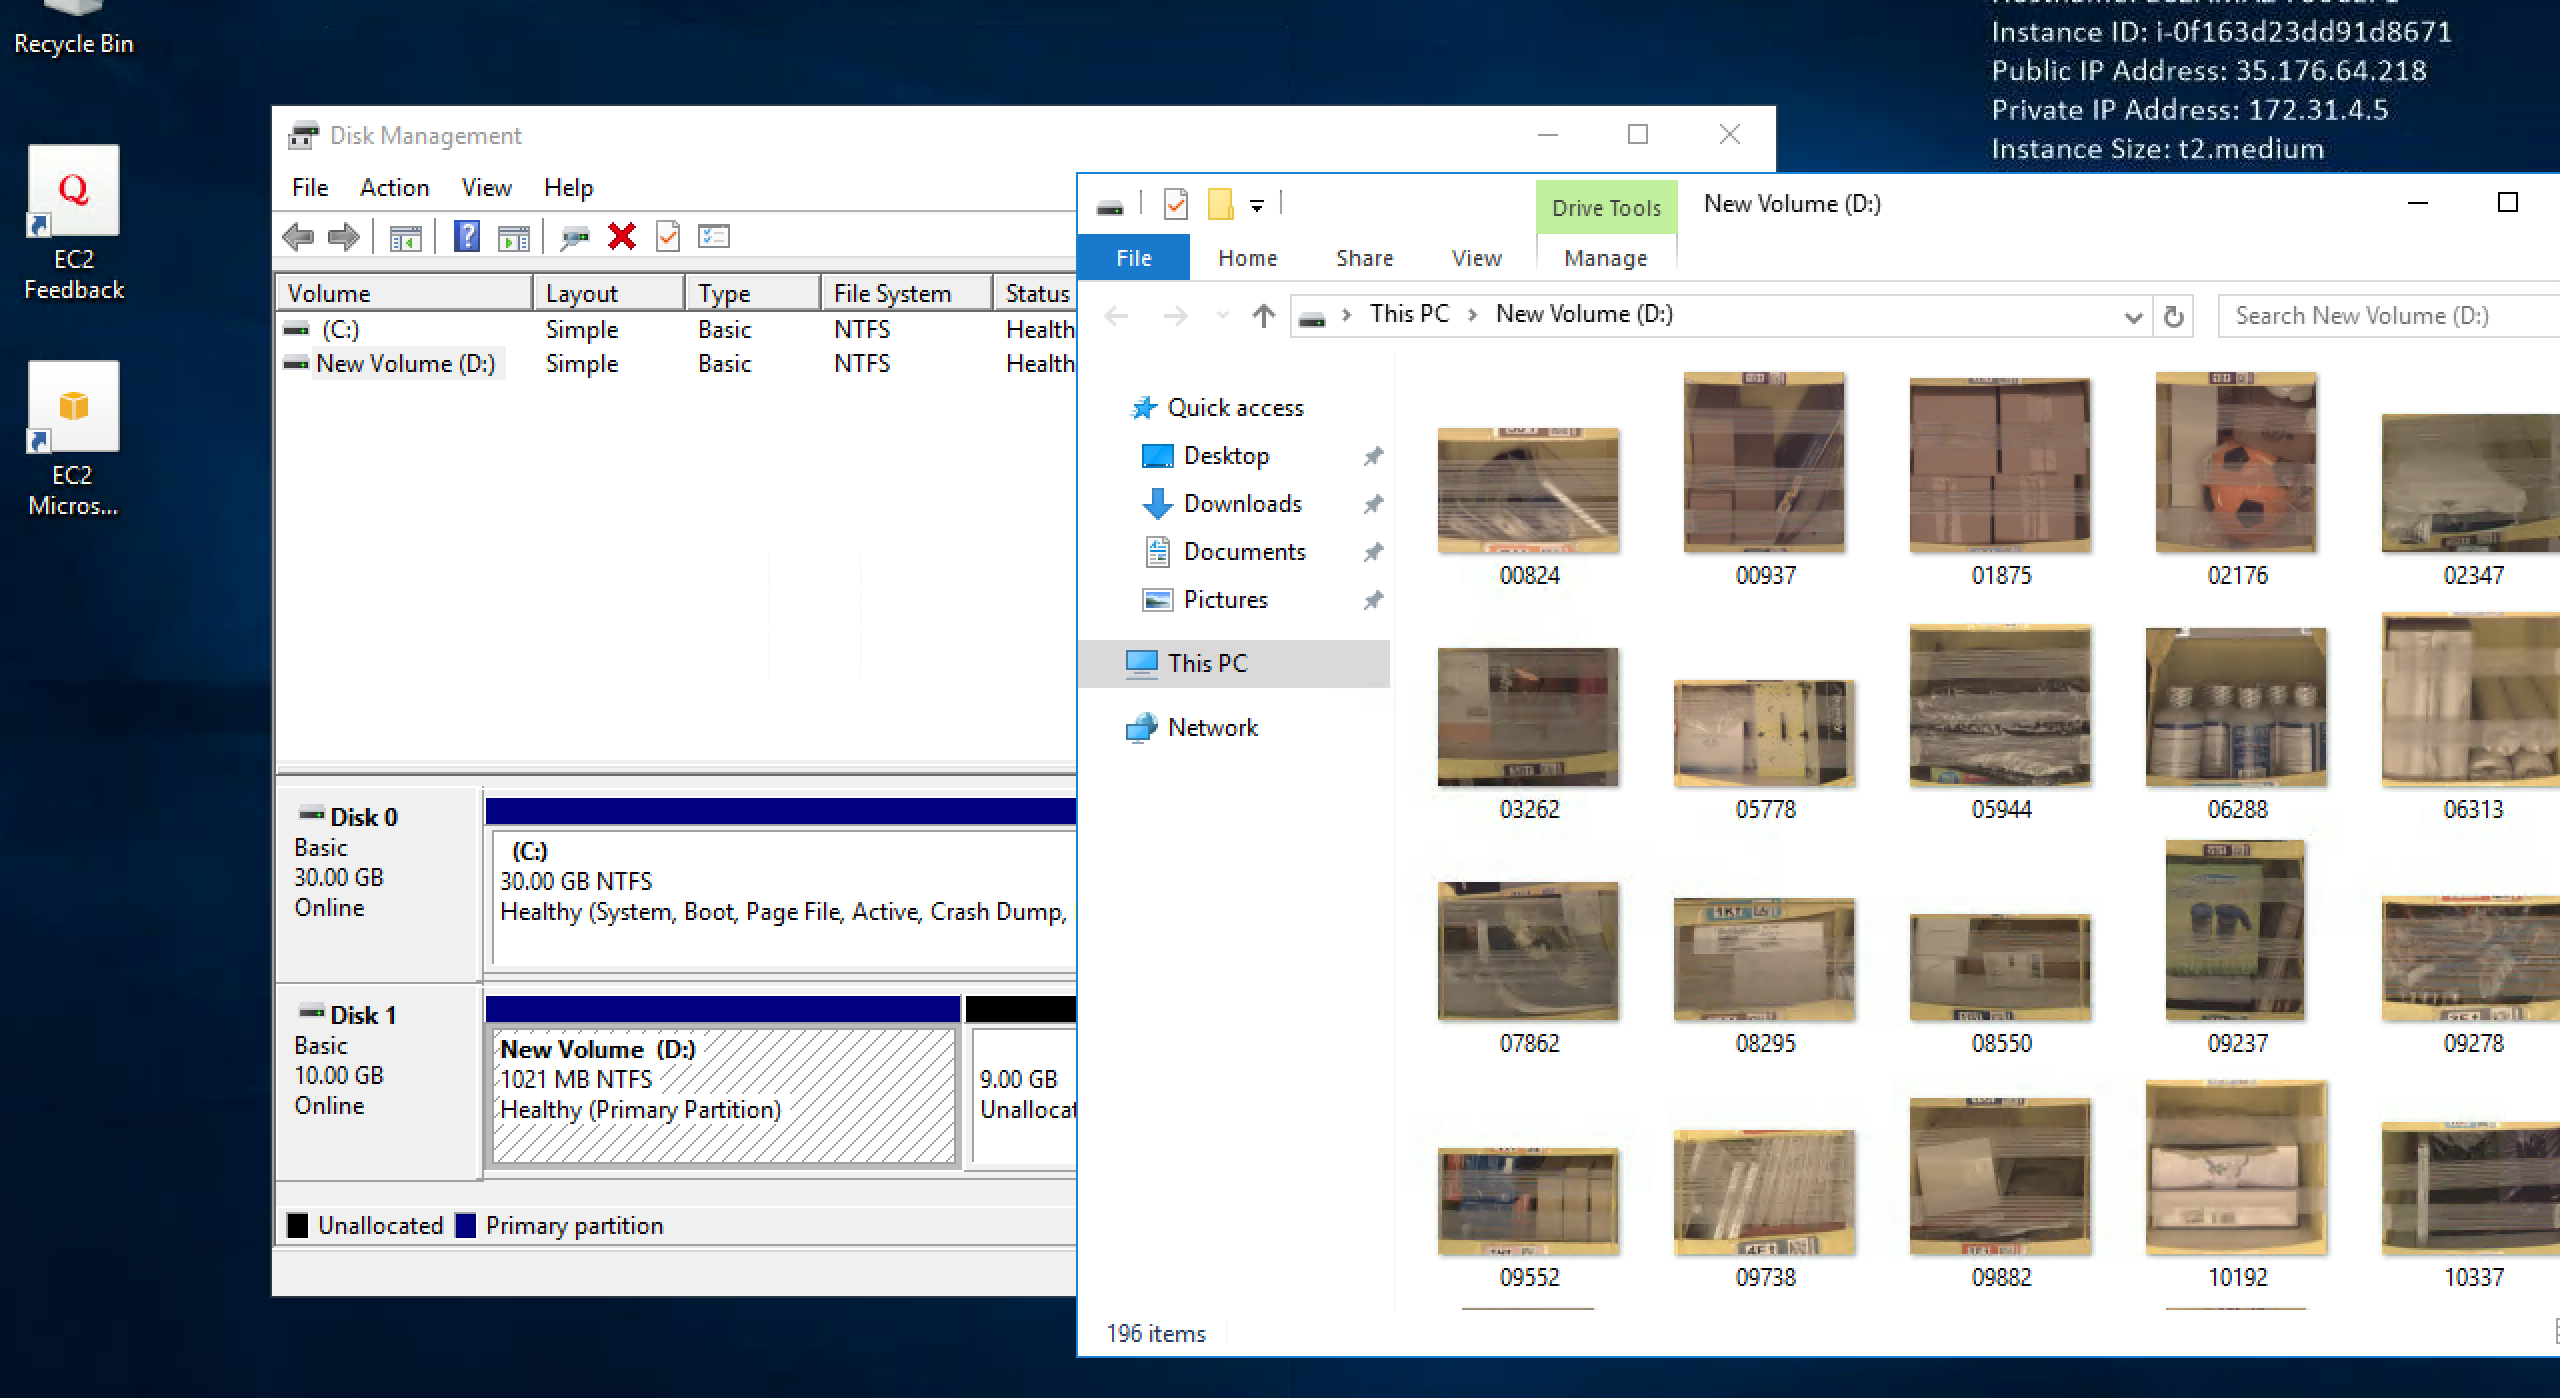Click in Search New Volume (D:) box
Image resolution: width=2560 pixels, height=1398 pixels.
(x=2388, y=316)
